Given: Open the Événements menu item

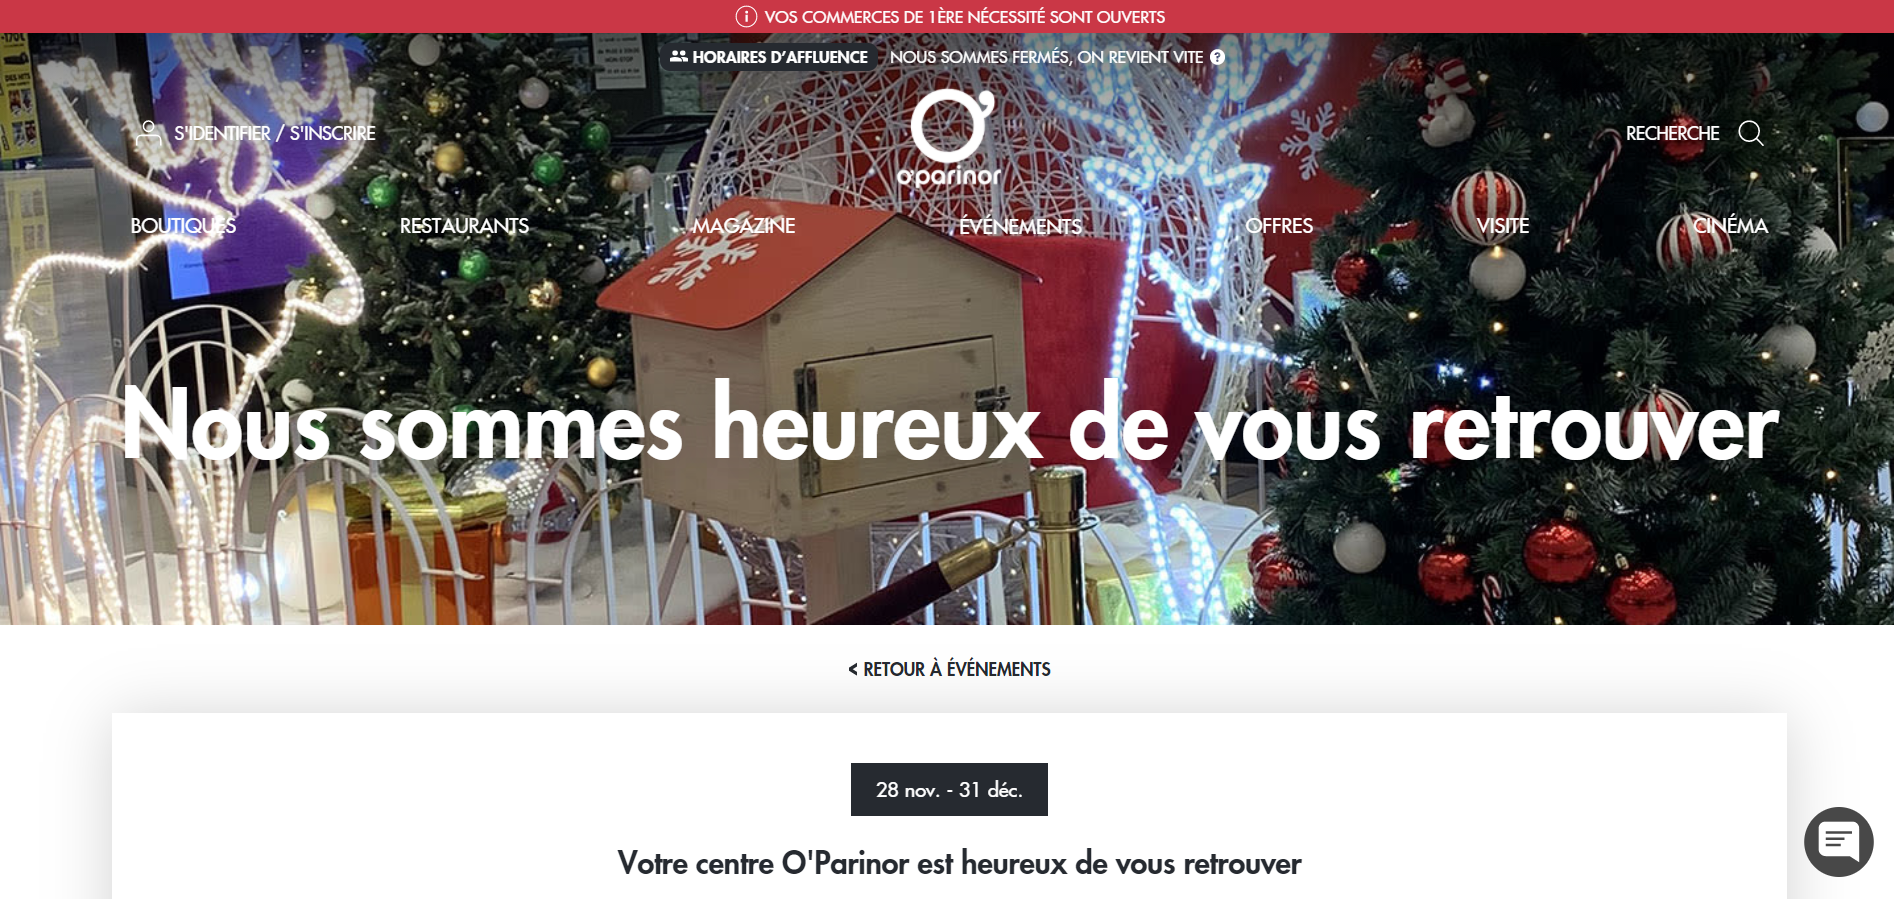Looking at the screenshot, I should [1020, 226].
